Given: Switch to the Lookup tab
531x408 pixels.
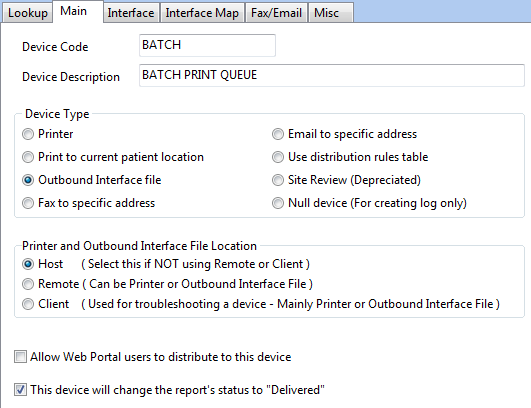Looking at the screenshot, I should pyautogui.click(x=27, y=13).
